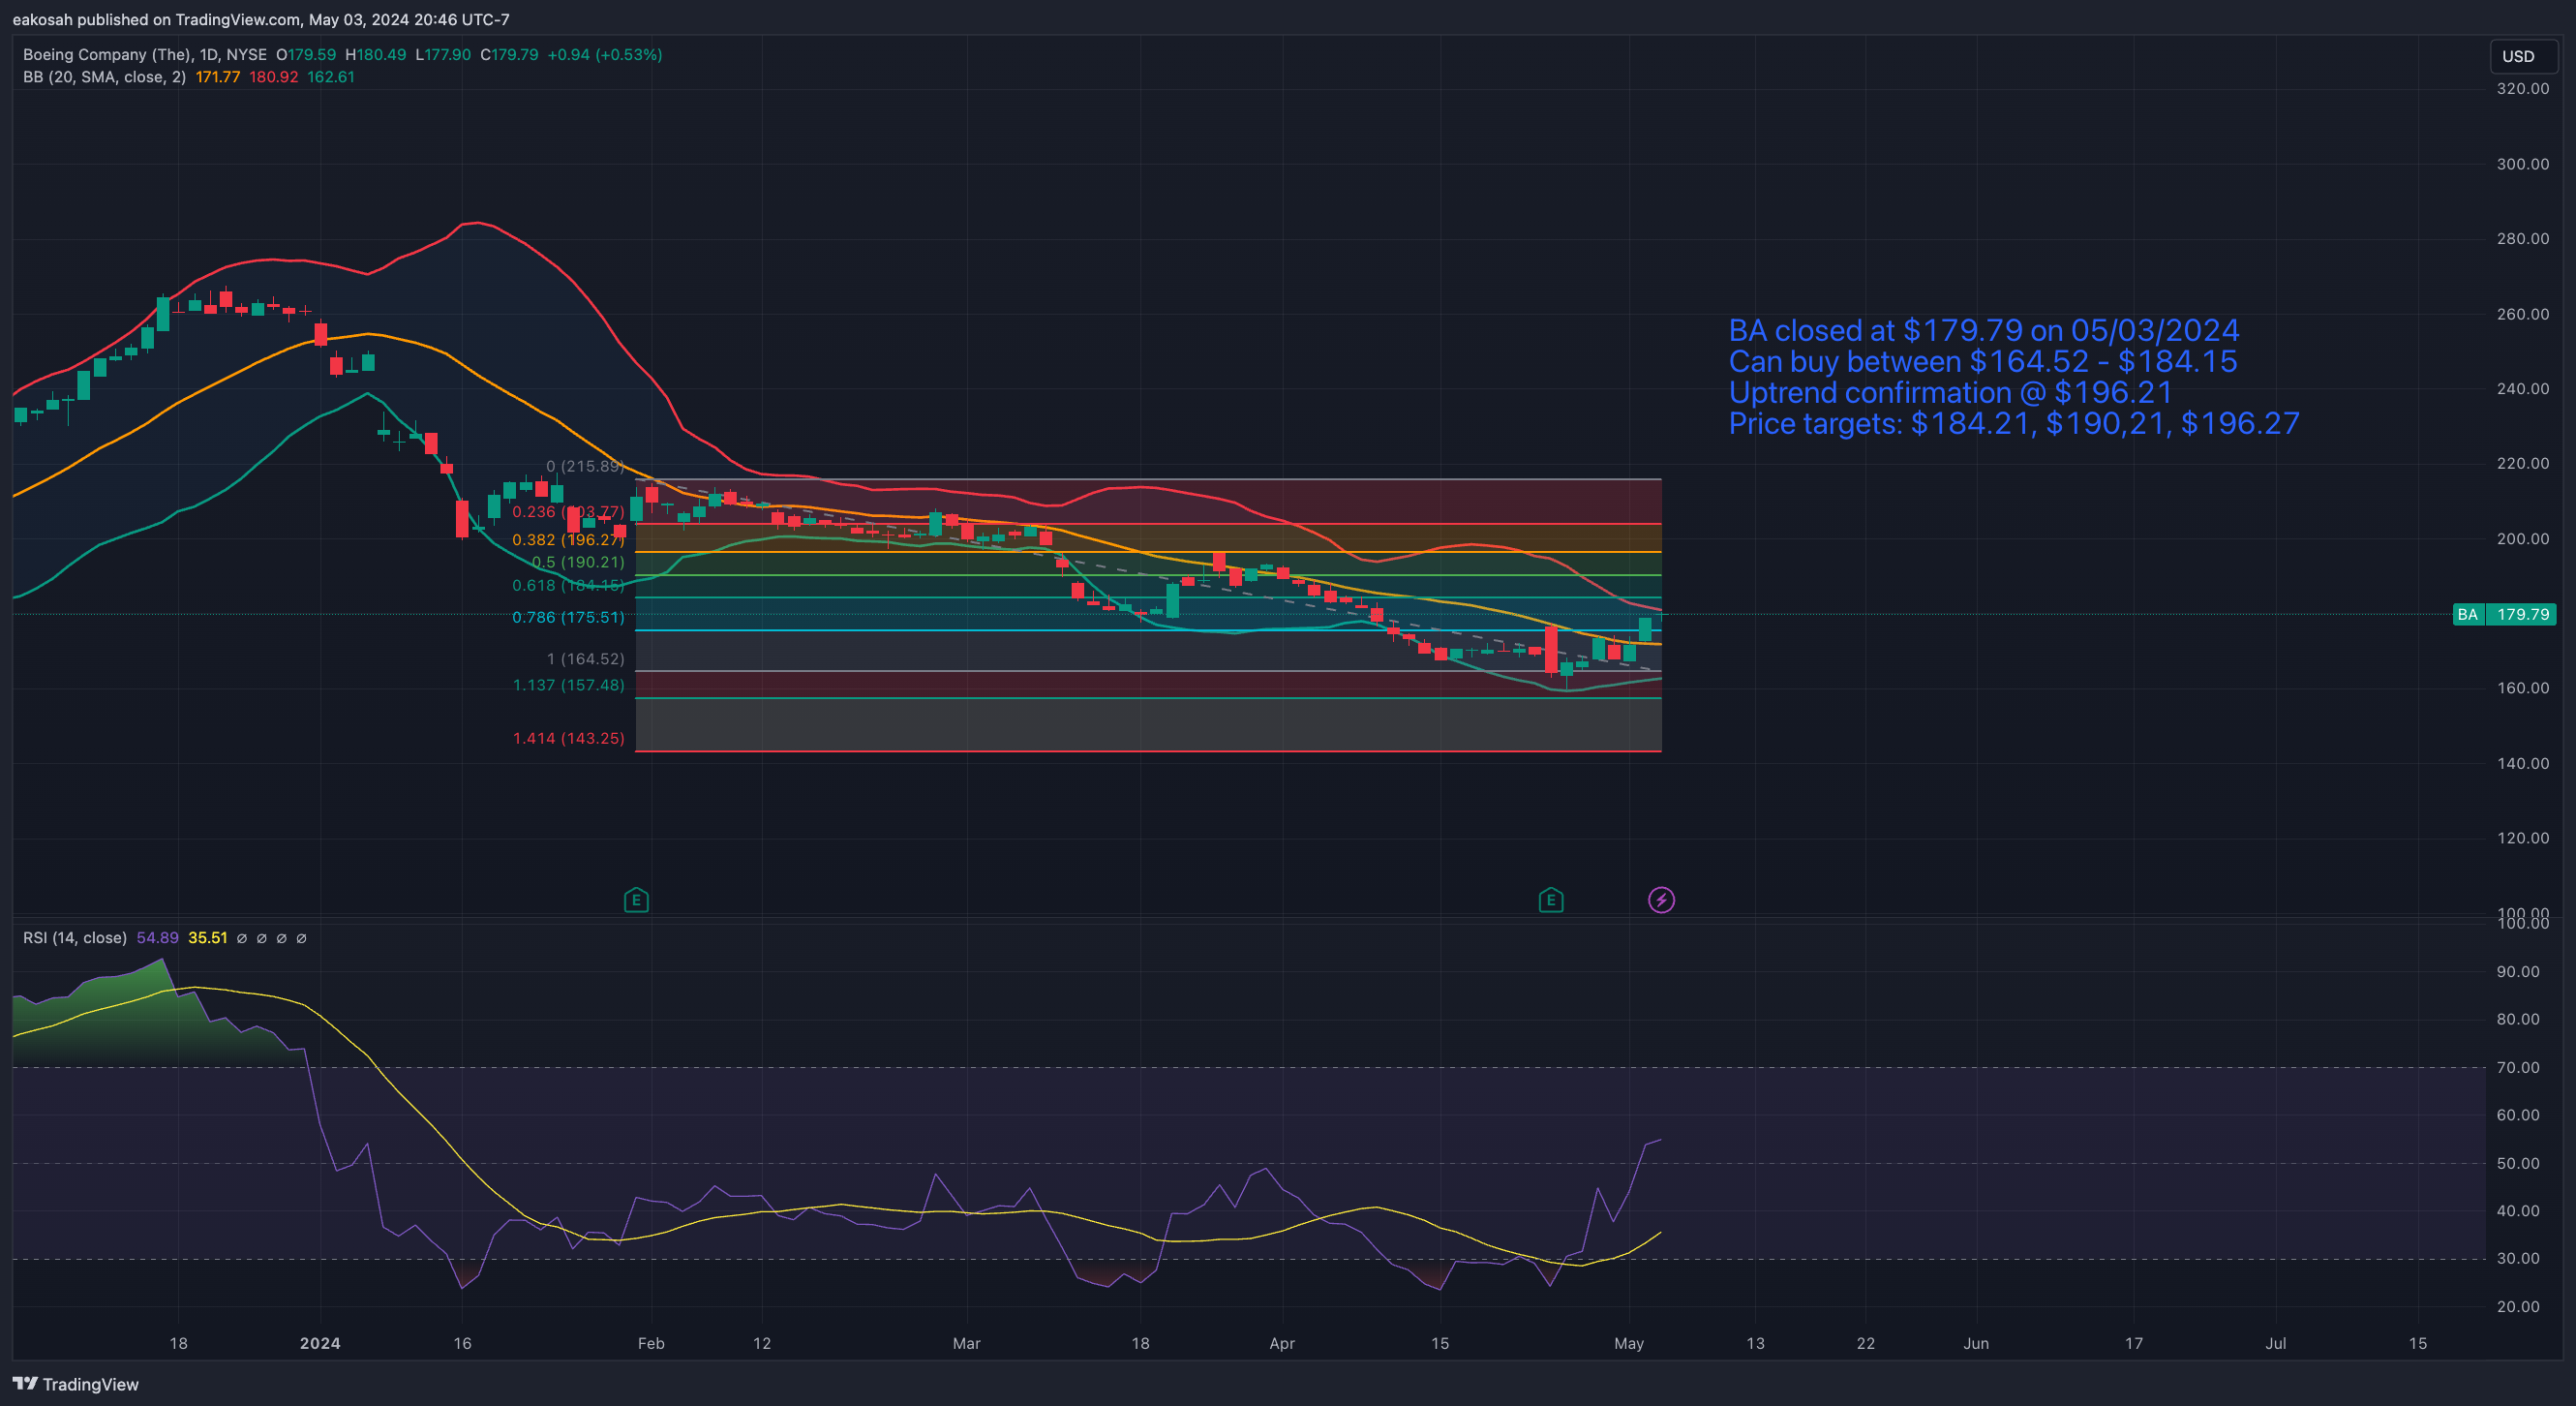
Task: Click the High price value H180.49
Action: [375, 55]
